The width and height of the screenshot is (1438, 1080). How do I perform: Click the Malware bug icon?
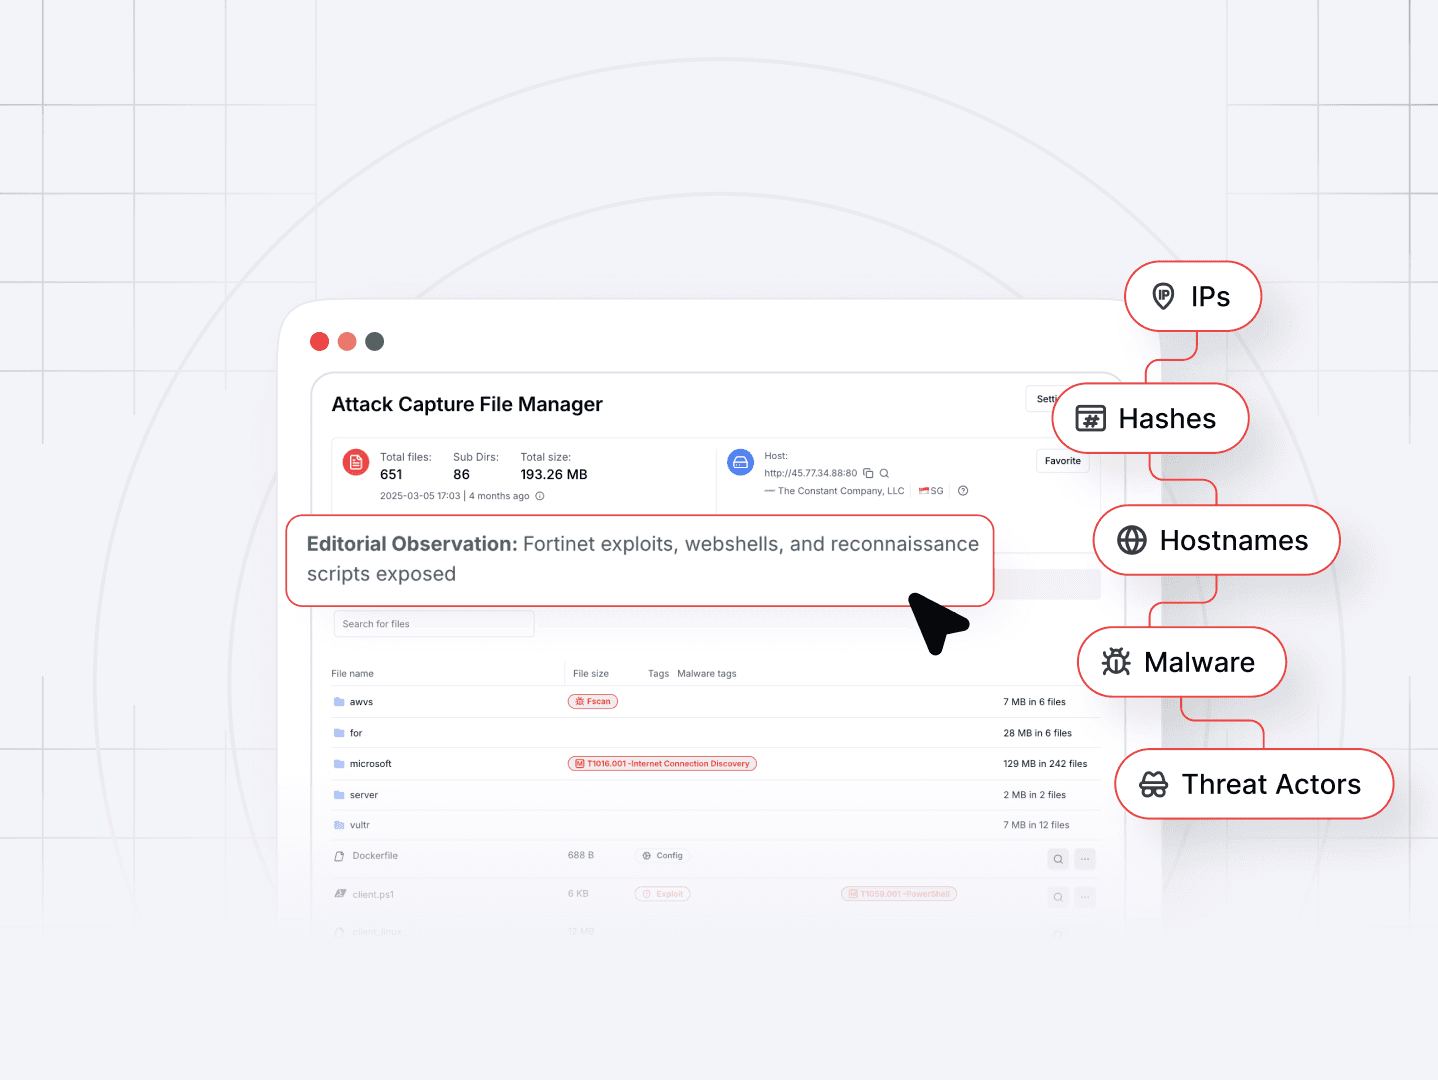(1116, 662)
